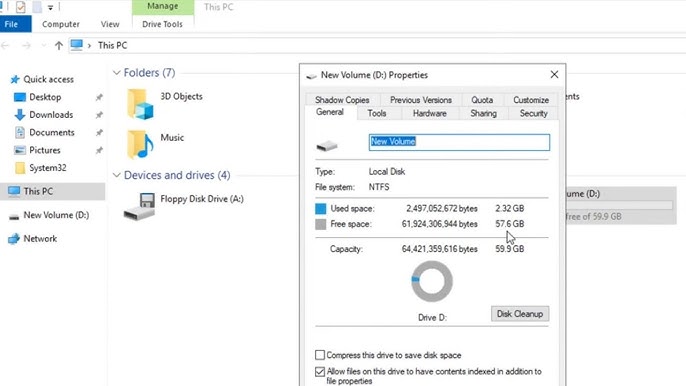The height and width of the screenshot is (386, 686).
Task: Switch to the Computer ribbon tab
Action: [x=61, y=24]
